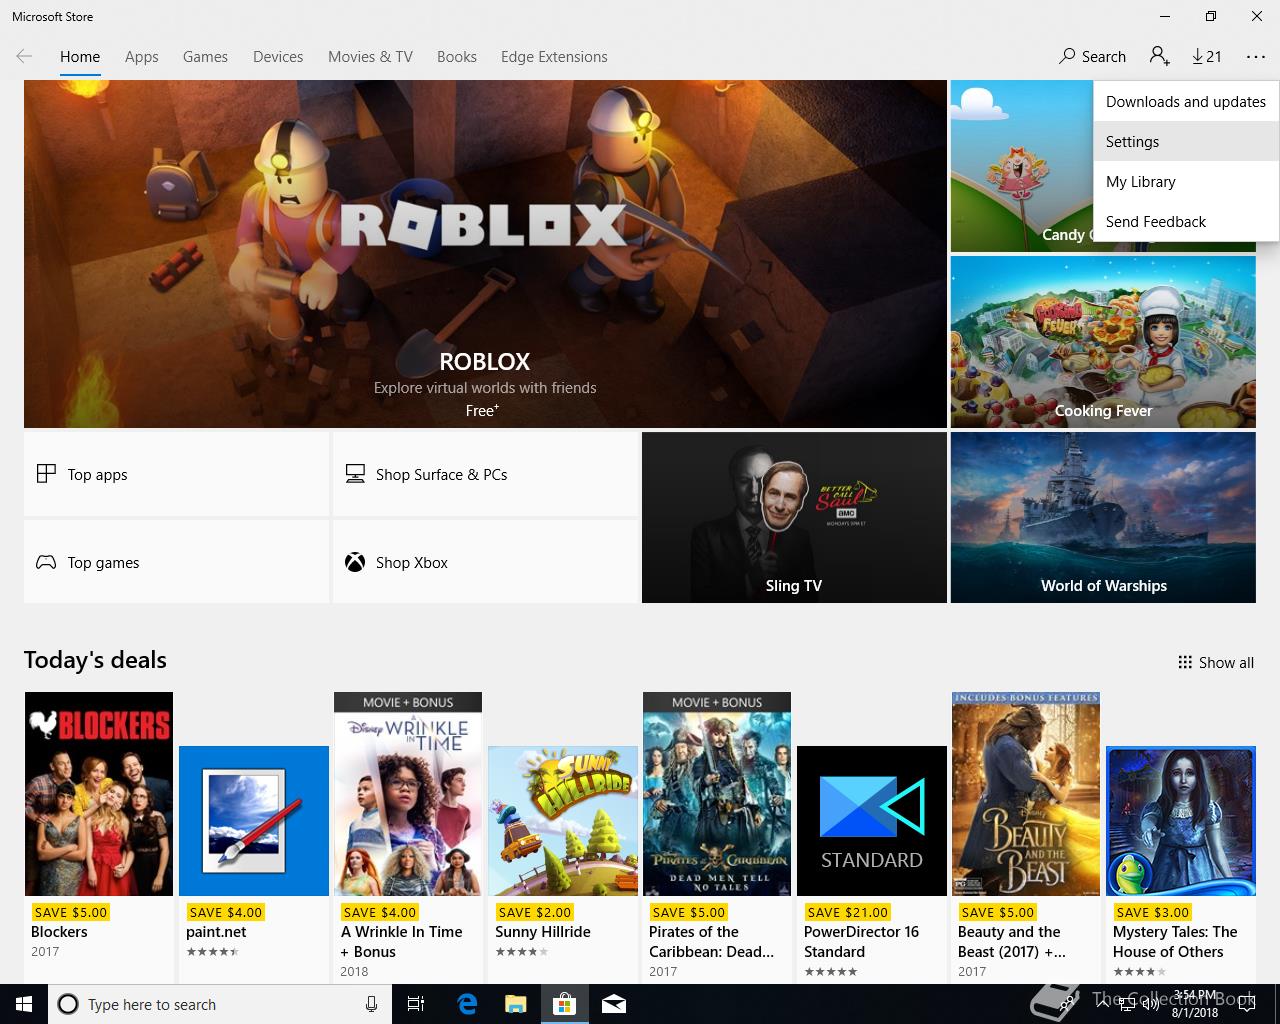Open File Explorer from the taskbar
Viewport: 1280px width, 1024px height.
516,1004
